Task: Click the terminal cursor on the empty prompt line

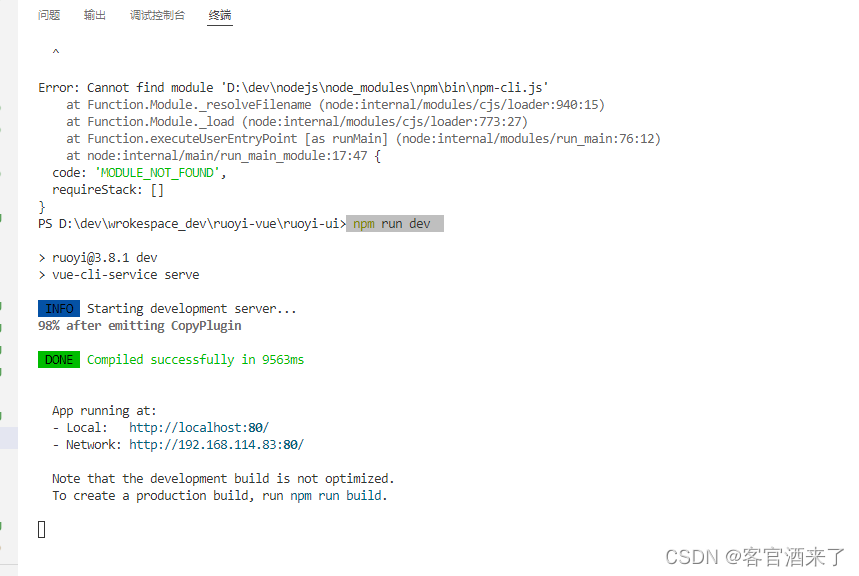Action: 41,528
